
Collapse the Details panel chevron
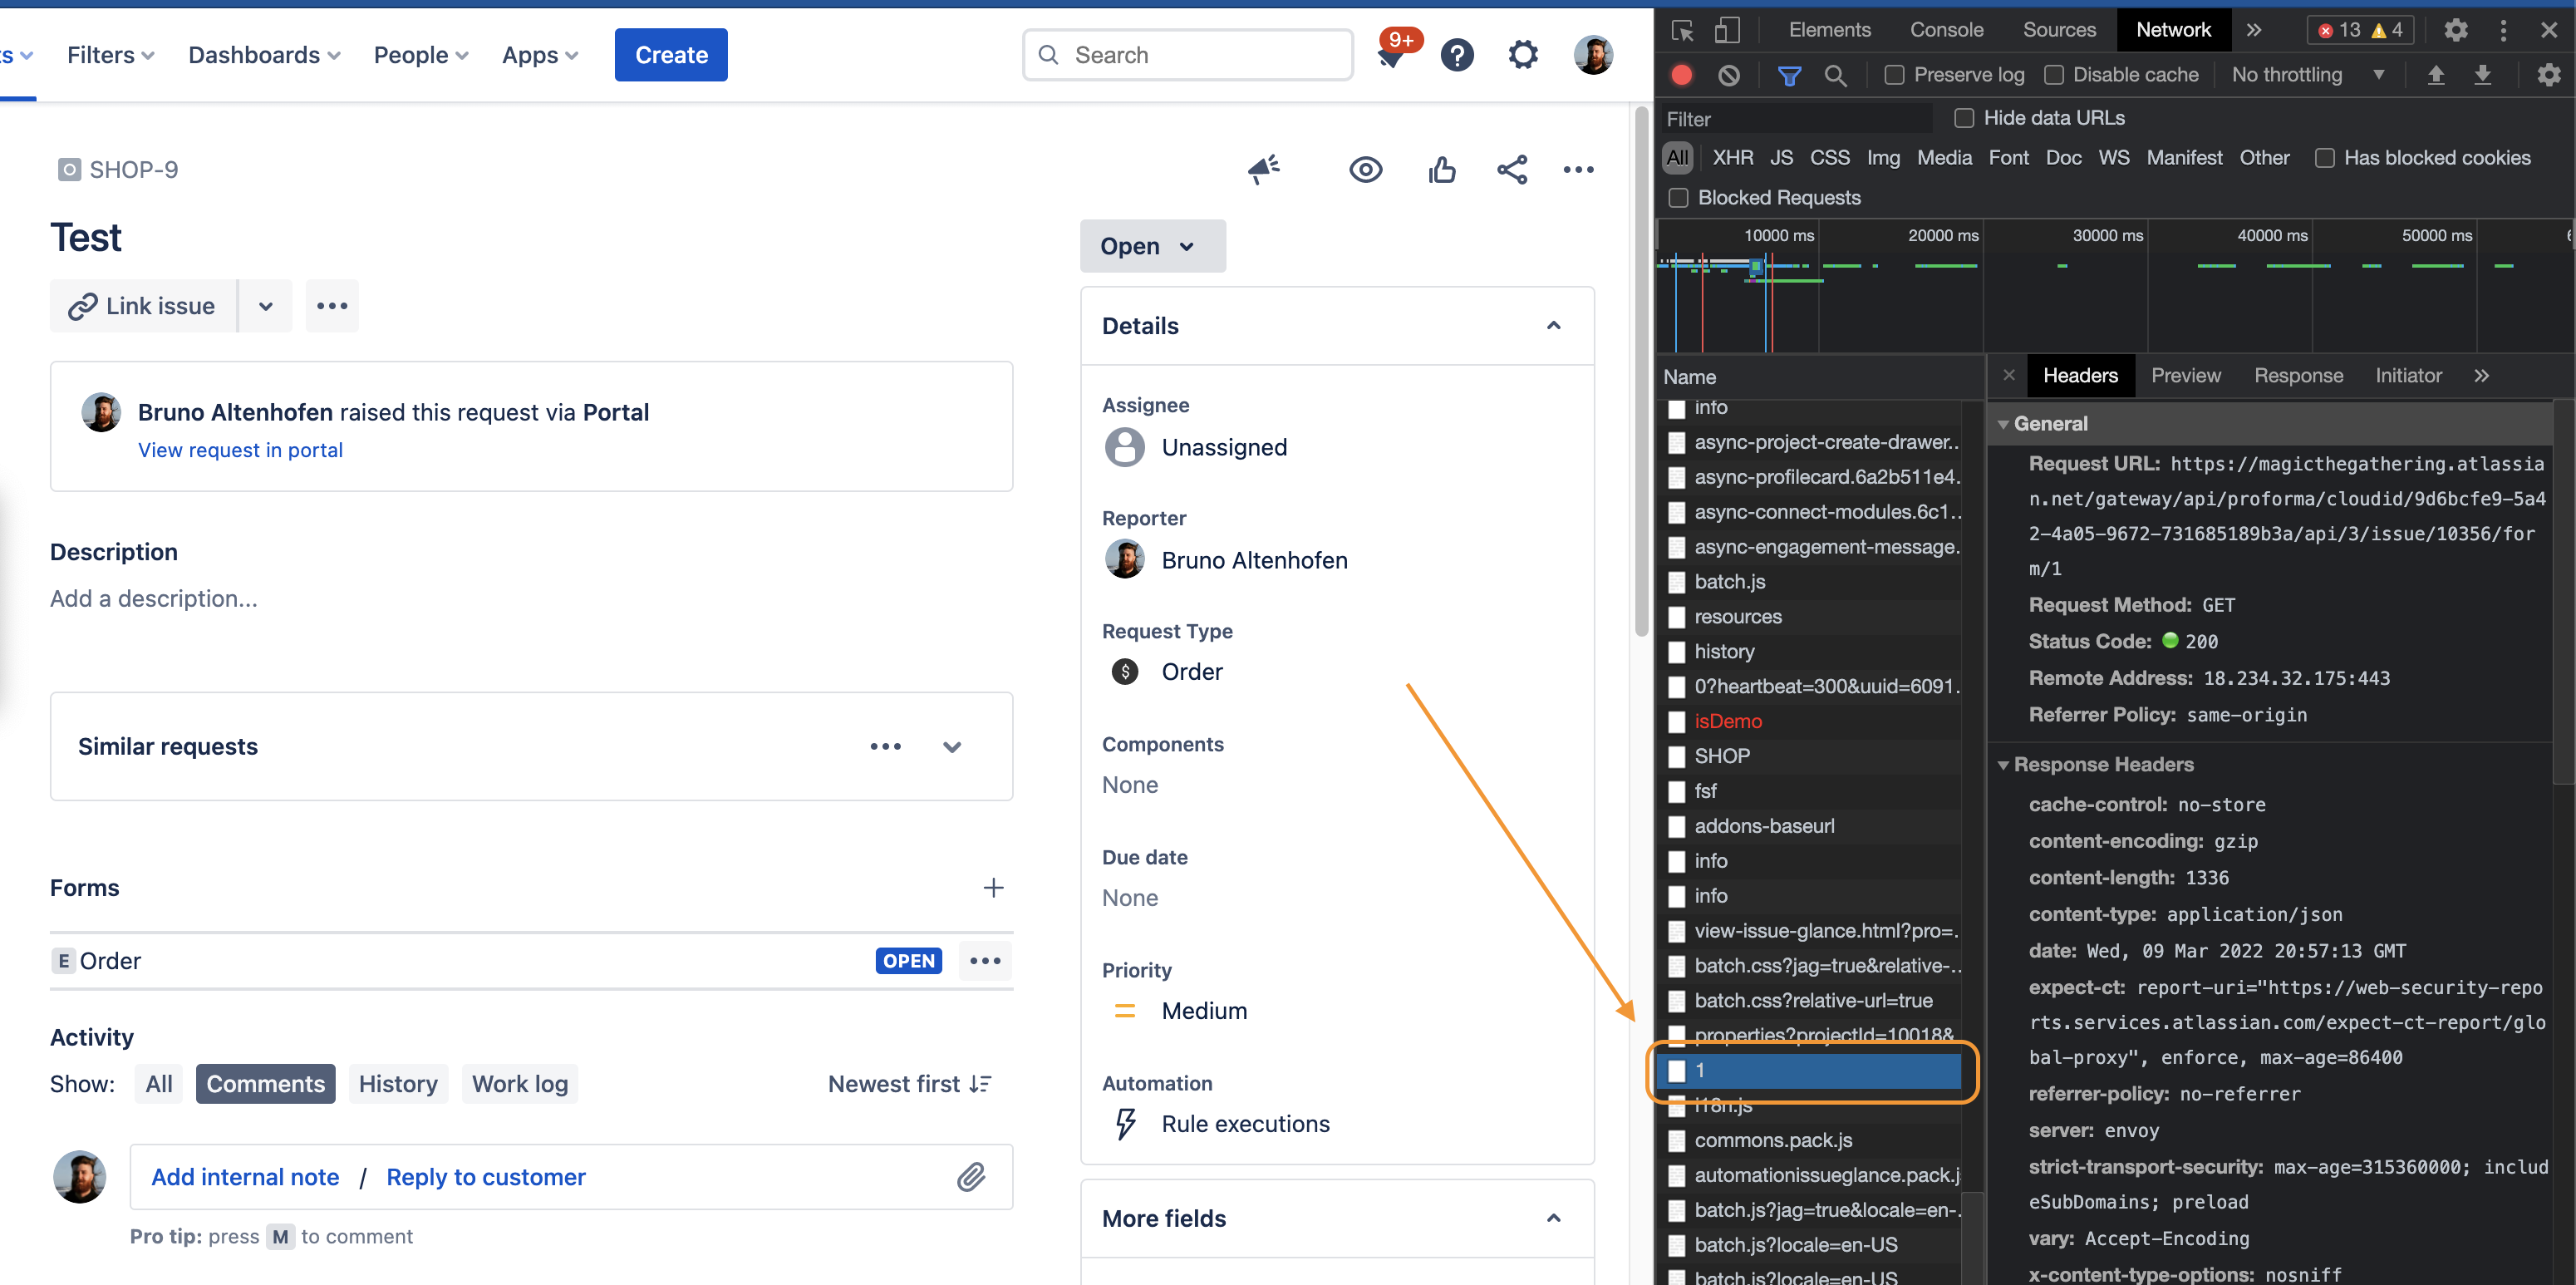coord(1553,326)
